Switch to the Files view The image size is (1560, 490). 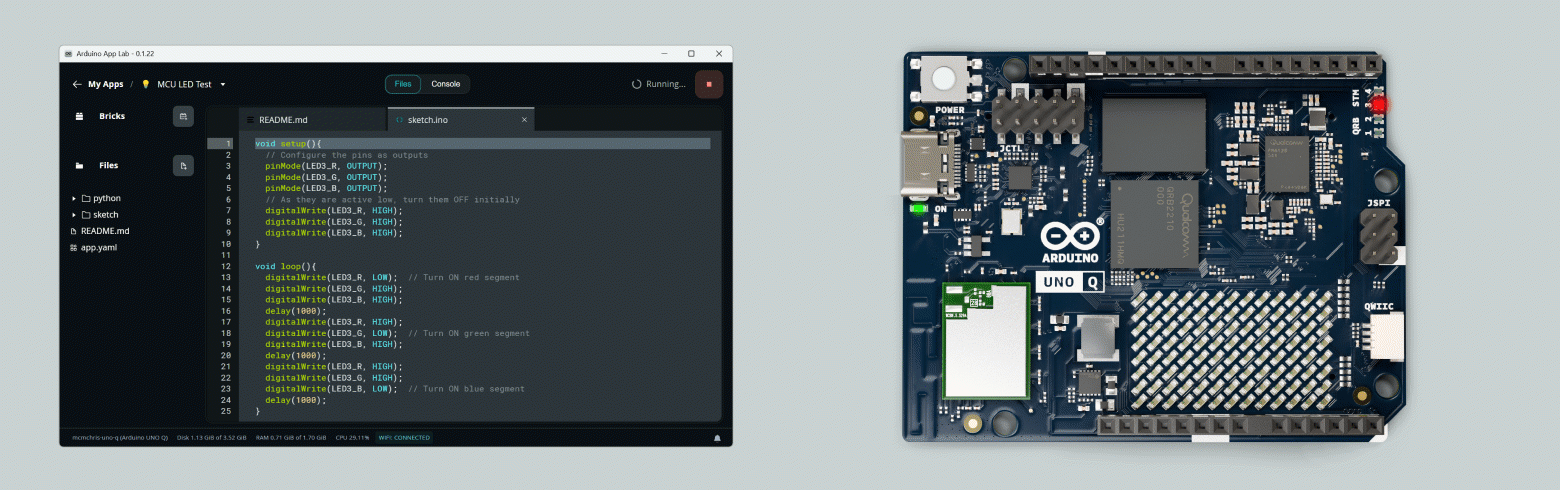tap(403, 84)
